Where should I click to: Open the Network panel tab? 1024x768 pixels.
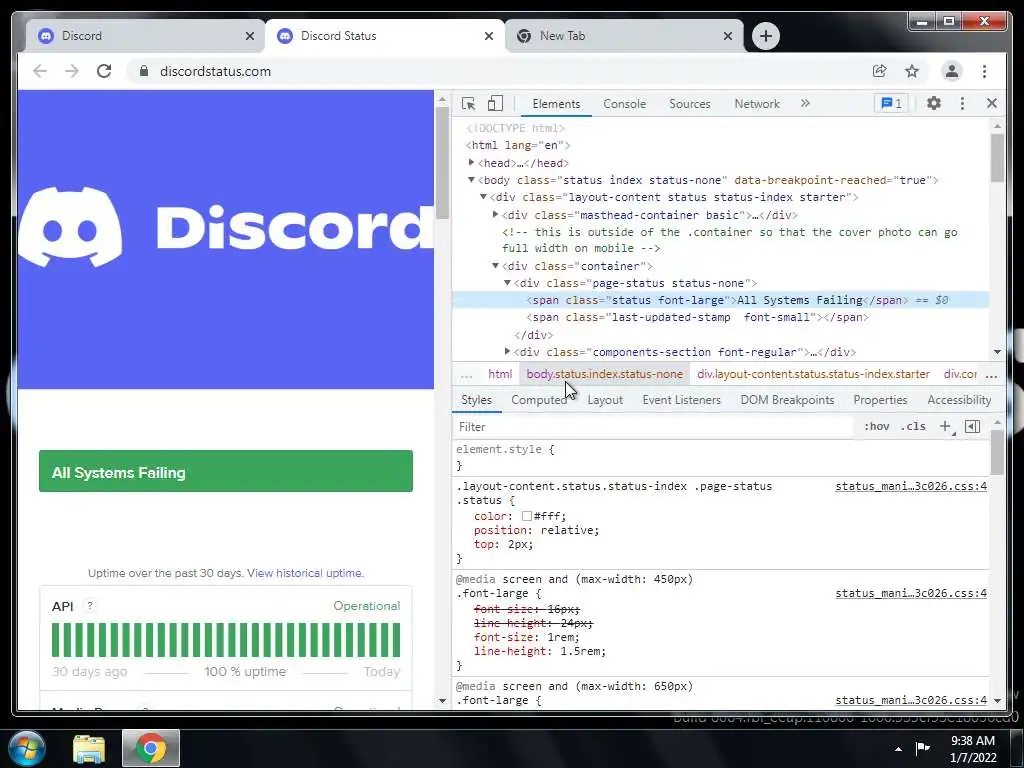point(757,104)
